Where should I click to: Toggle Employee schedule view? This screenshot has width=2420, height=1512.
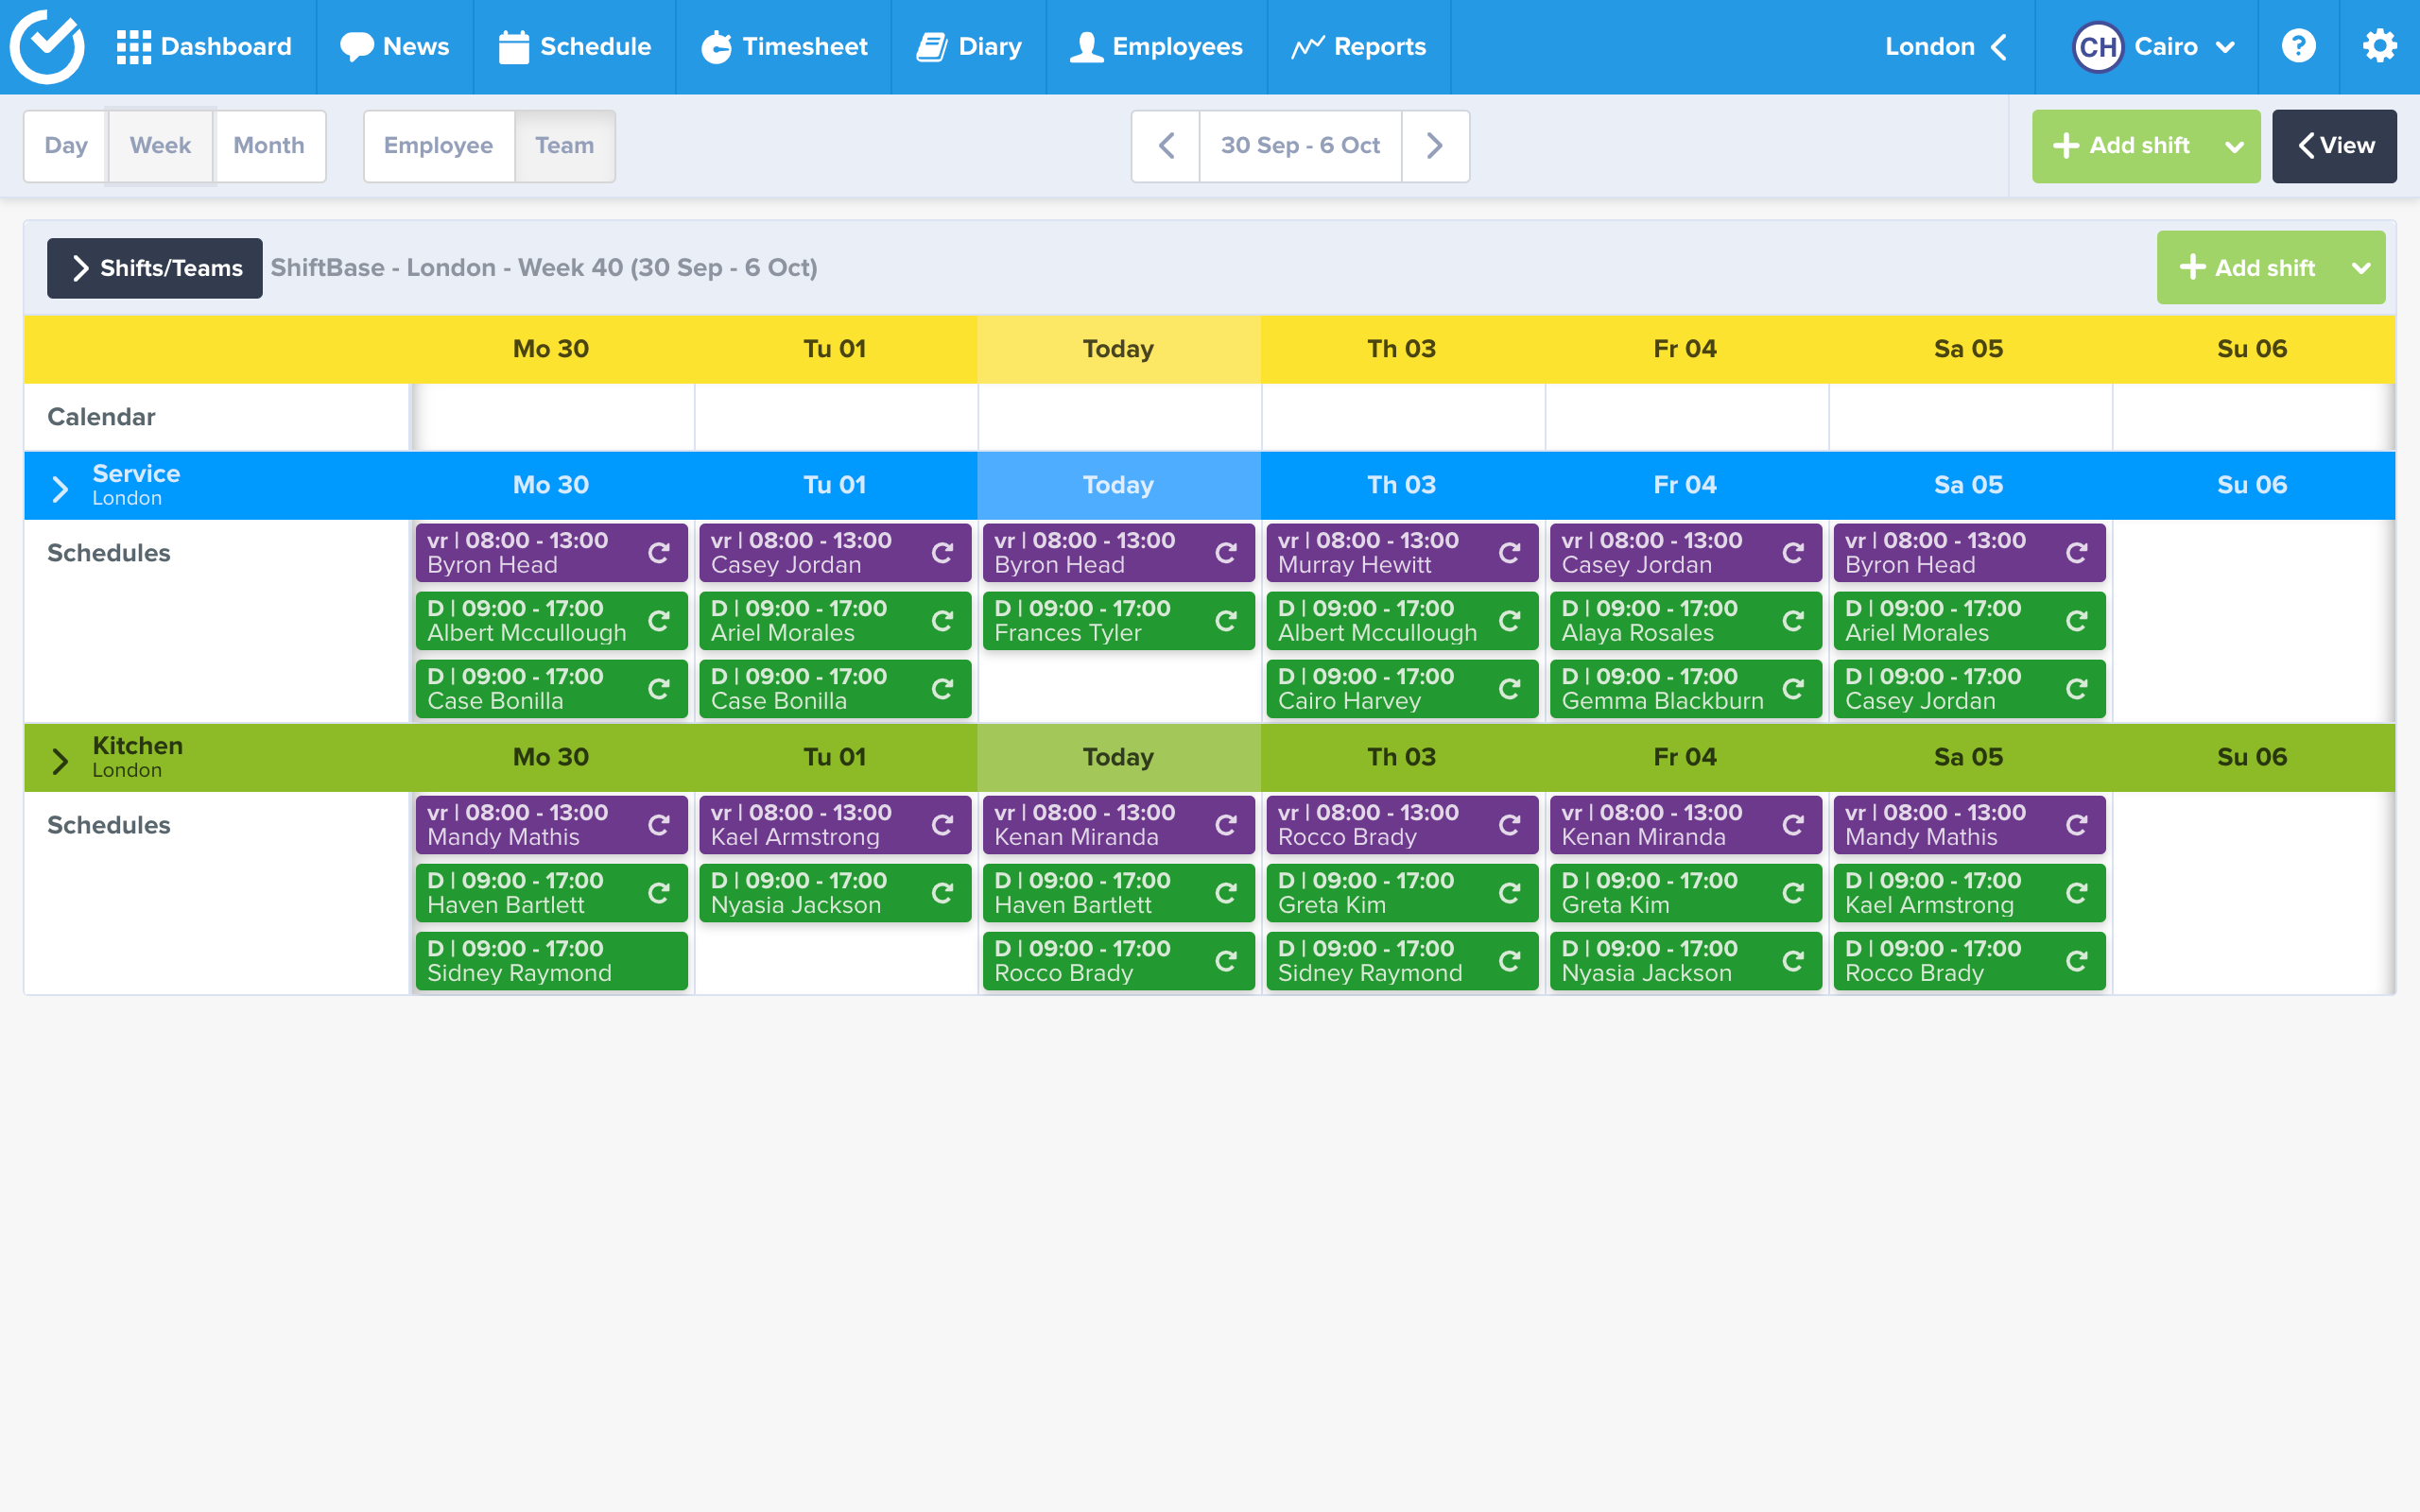tap(438, 146)
